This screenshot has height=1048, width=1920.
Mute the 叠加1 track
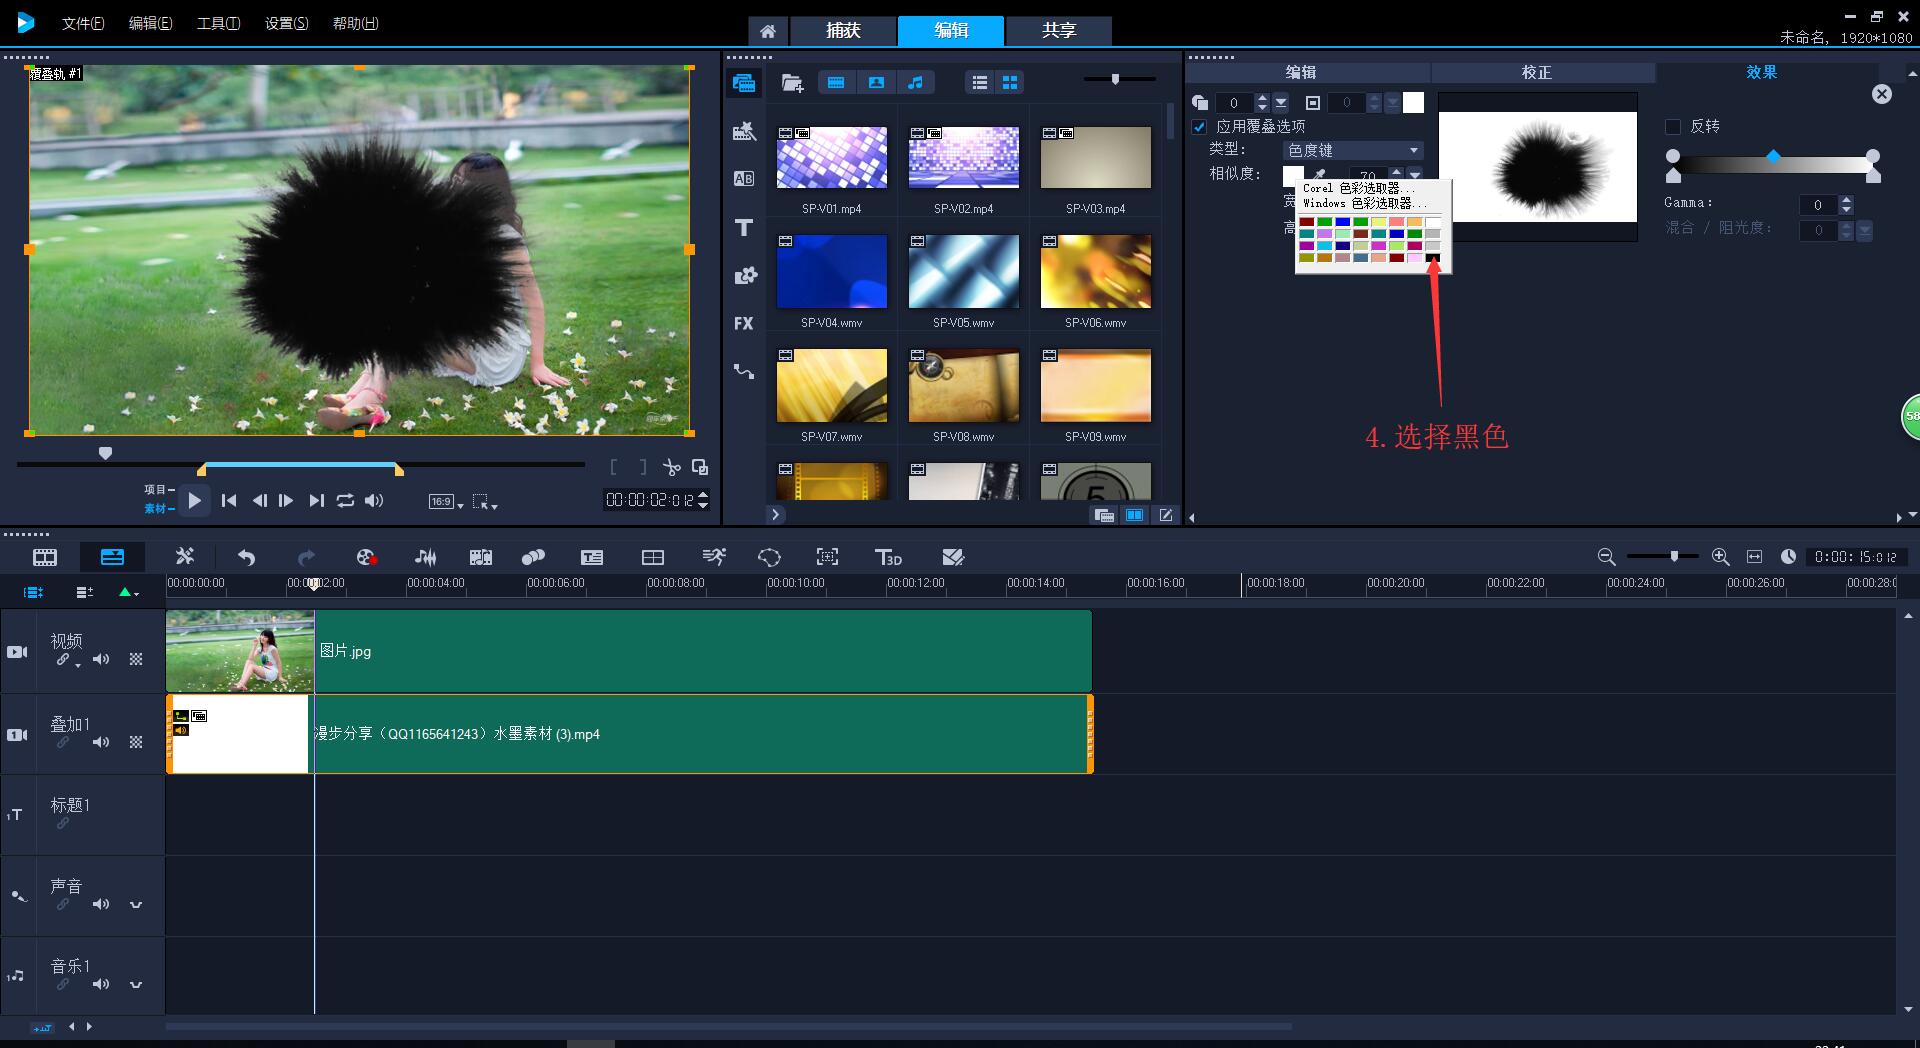(x=101, y=742)
